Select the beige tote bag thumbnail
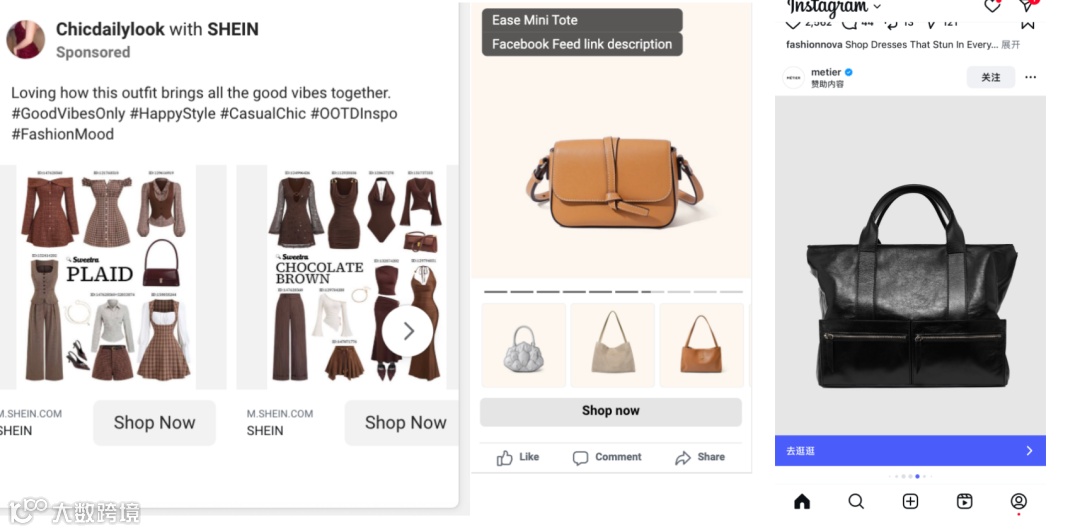 point(612,345)
